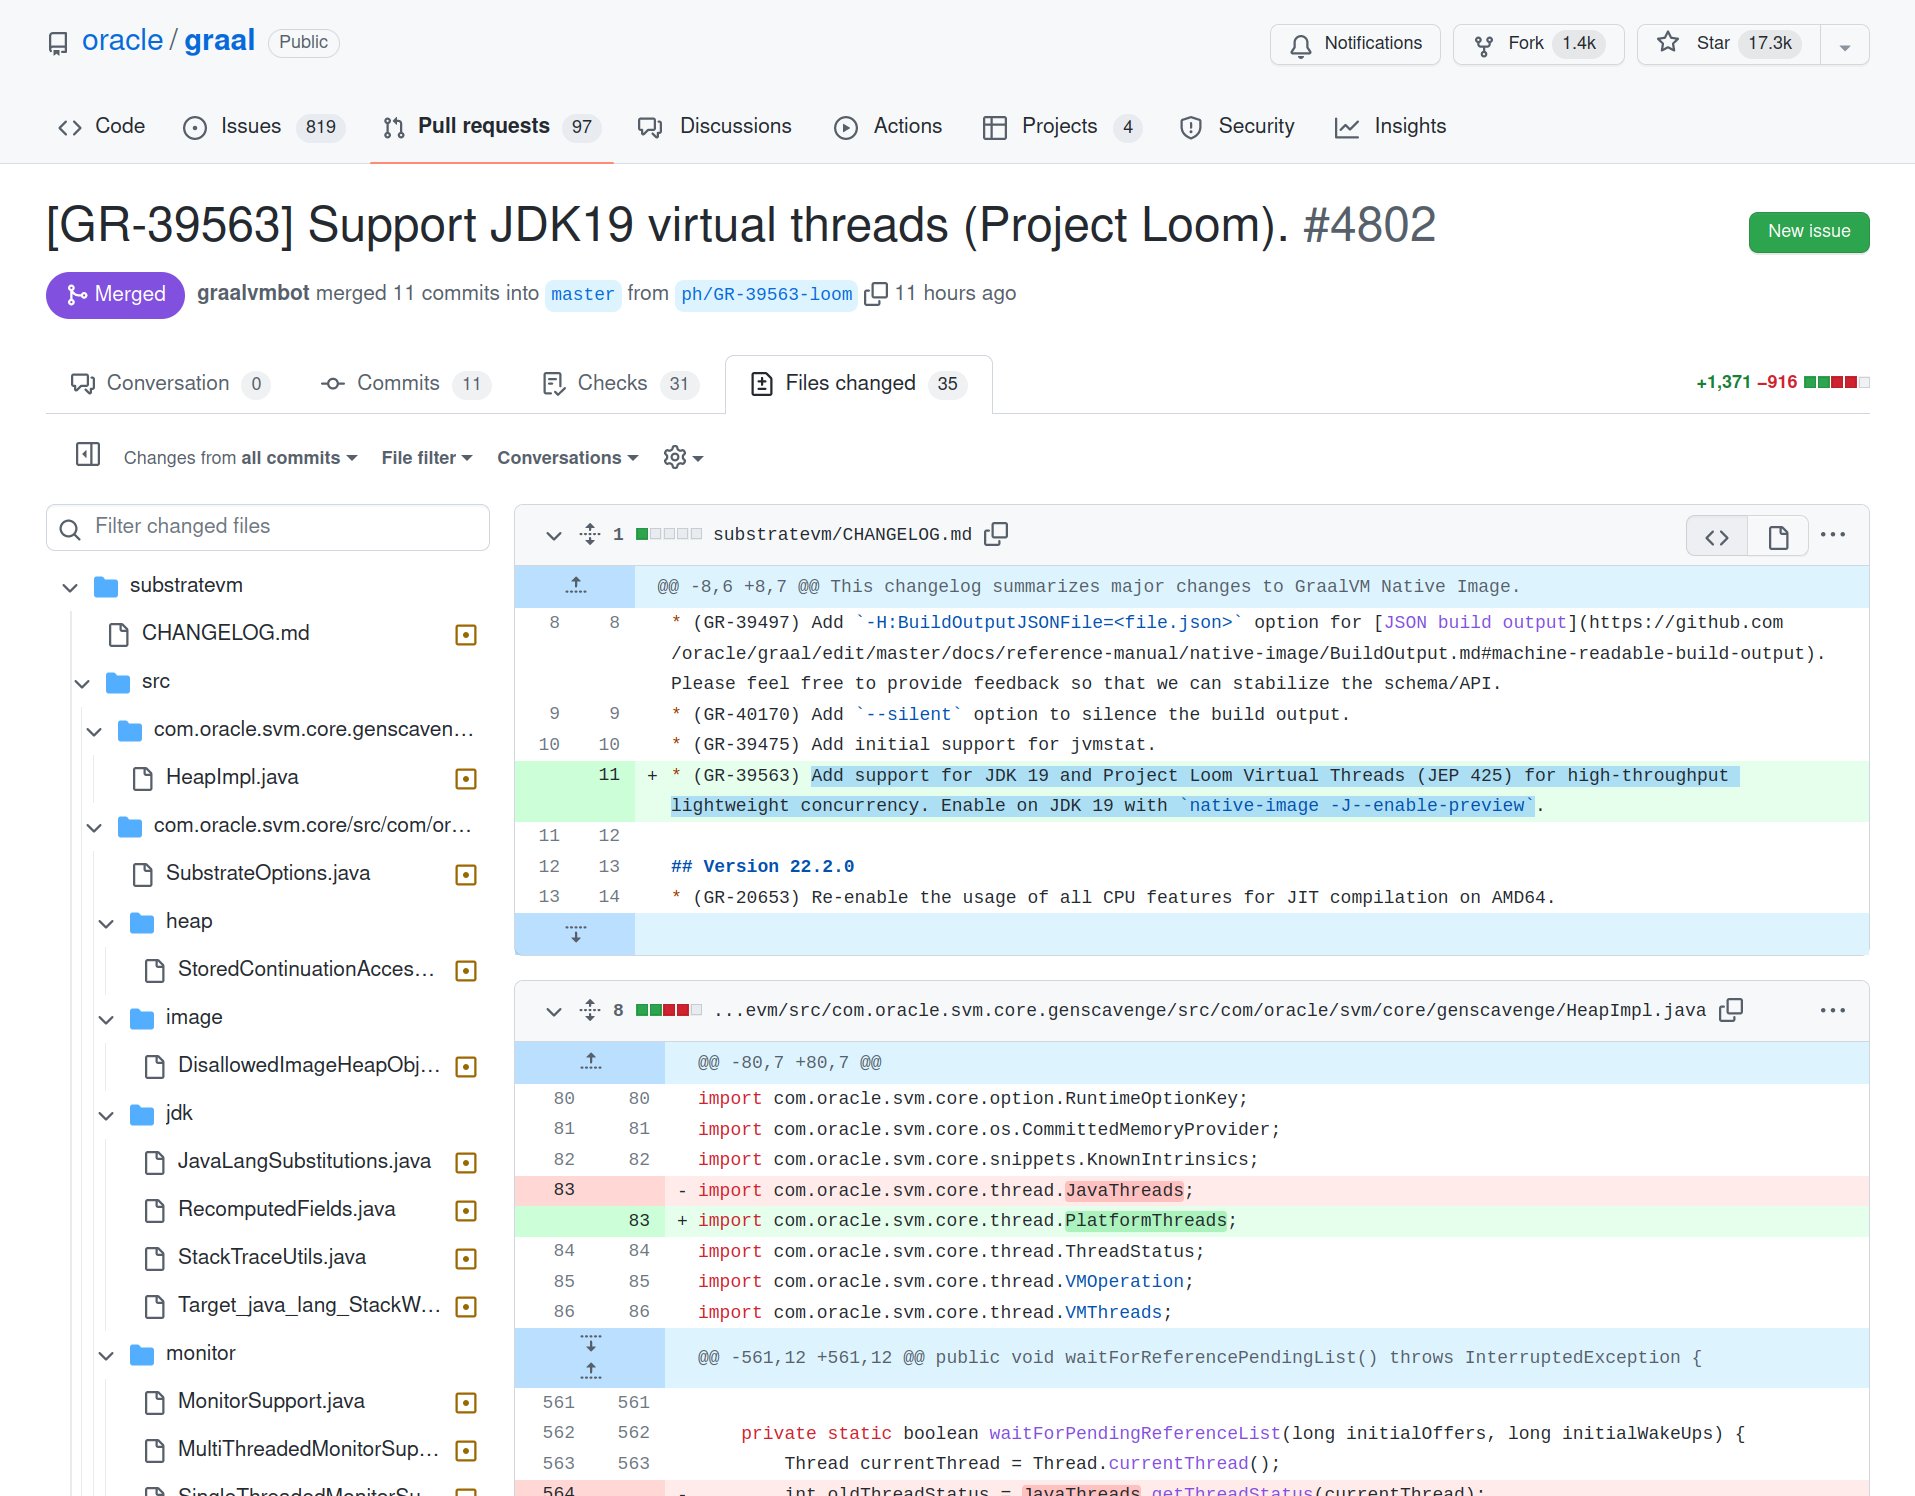Select StackTraceUtils.java in the tree
This screenshot has height=1496, width=1915.
click(x=271, y=1257)
